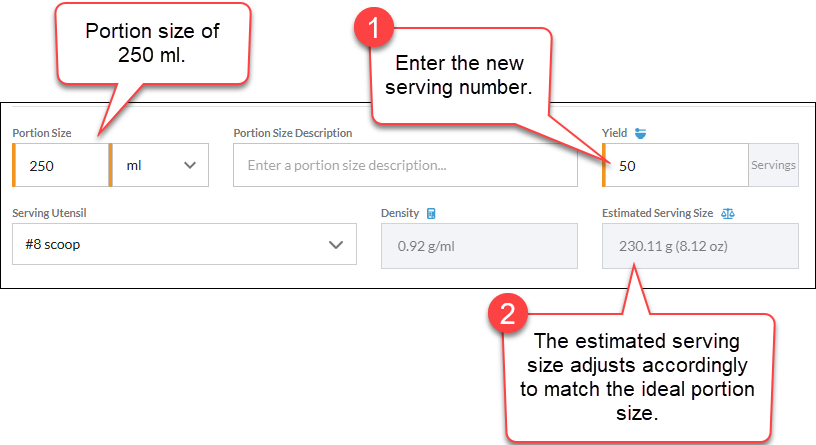Screen dimensions: 816x445
Task: Click the Yield label text
Action: [x=614, y=133]
